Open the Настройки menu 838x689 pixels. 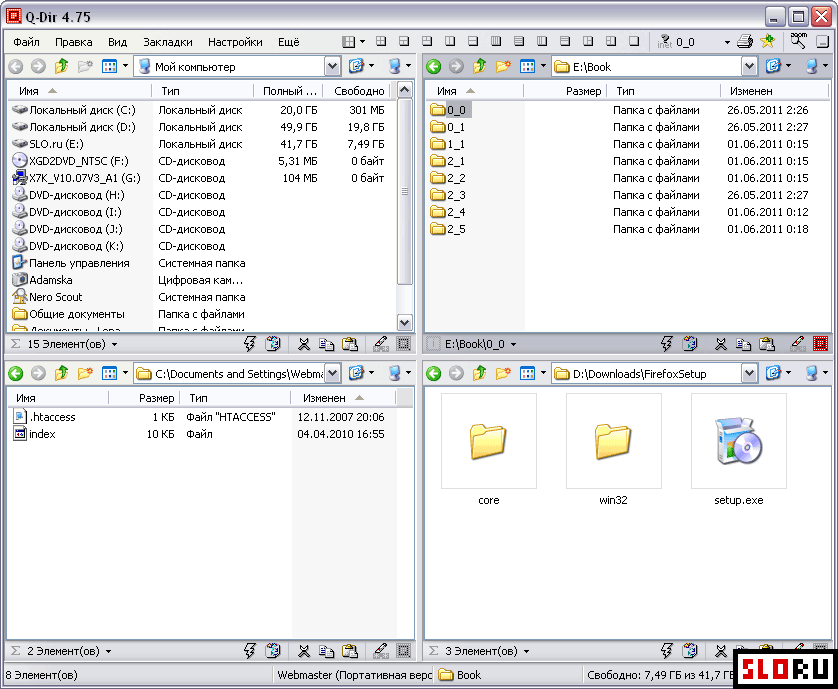coord(235,42)
